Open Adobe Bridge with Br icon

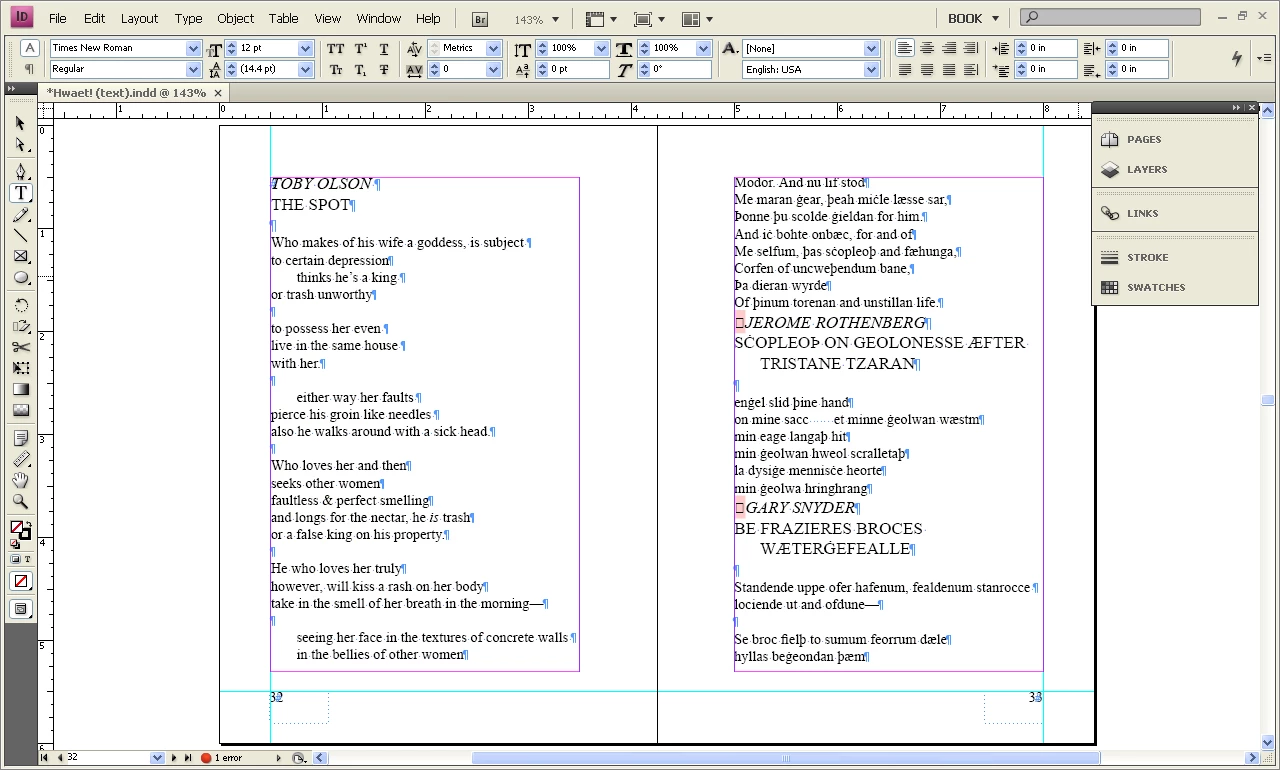point(481,19)
